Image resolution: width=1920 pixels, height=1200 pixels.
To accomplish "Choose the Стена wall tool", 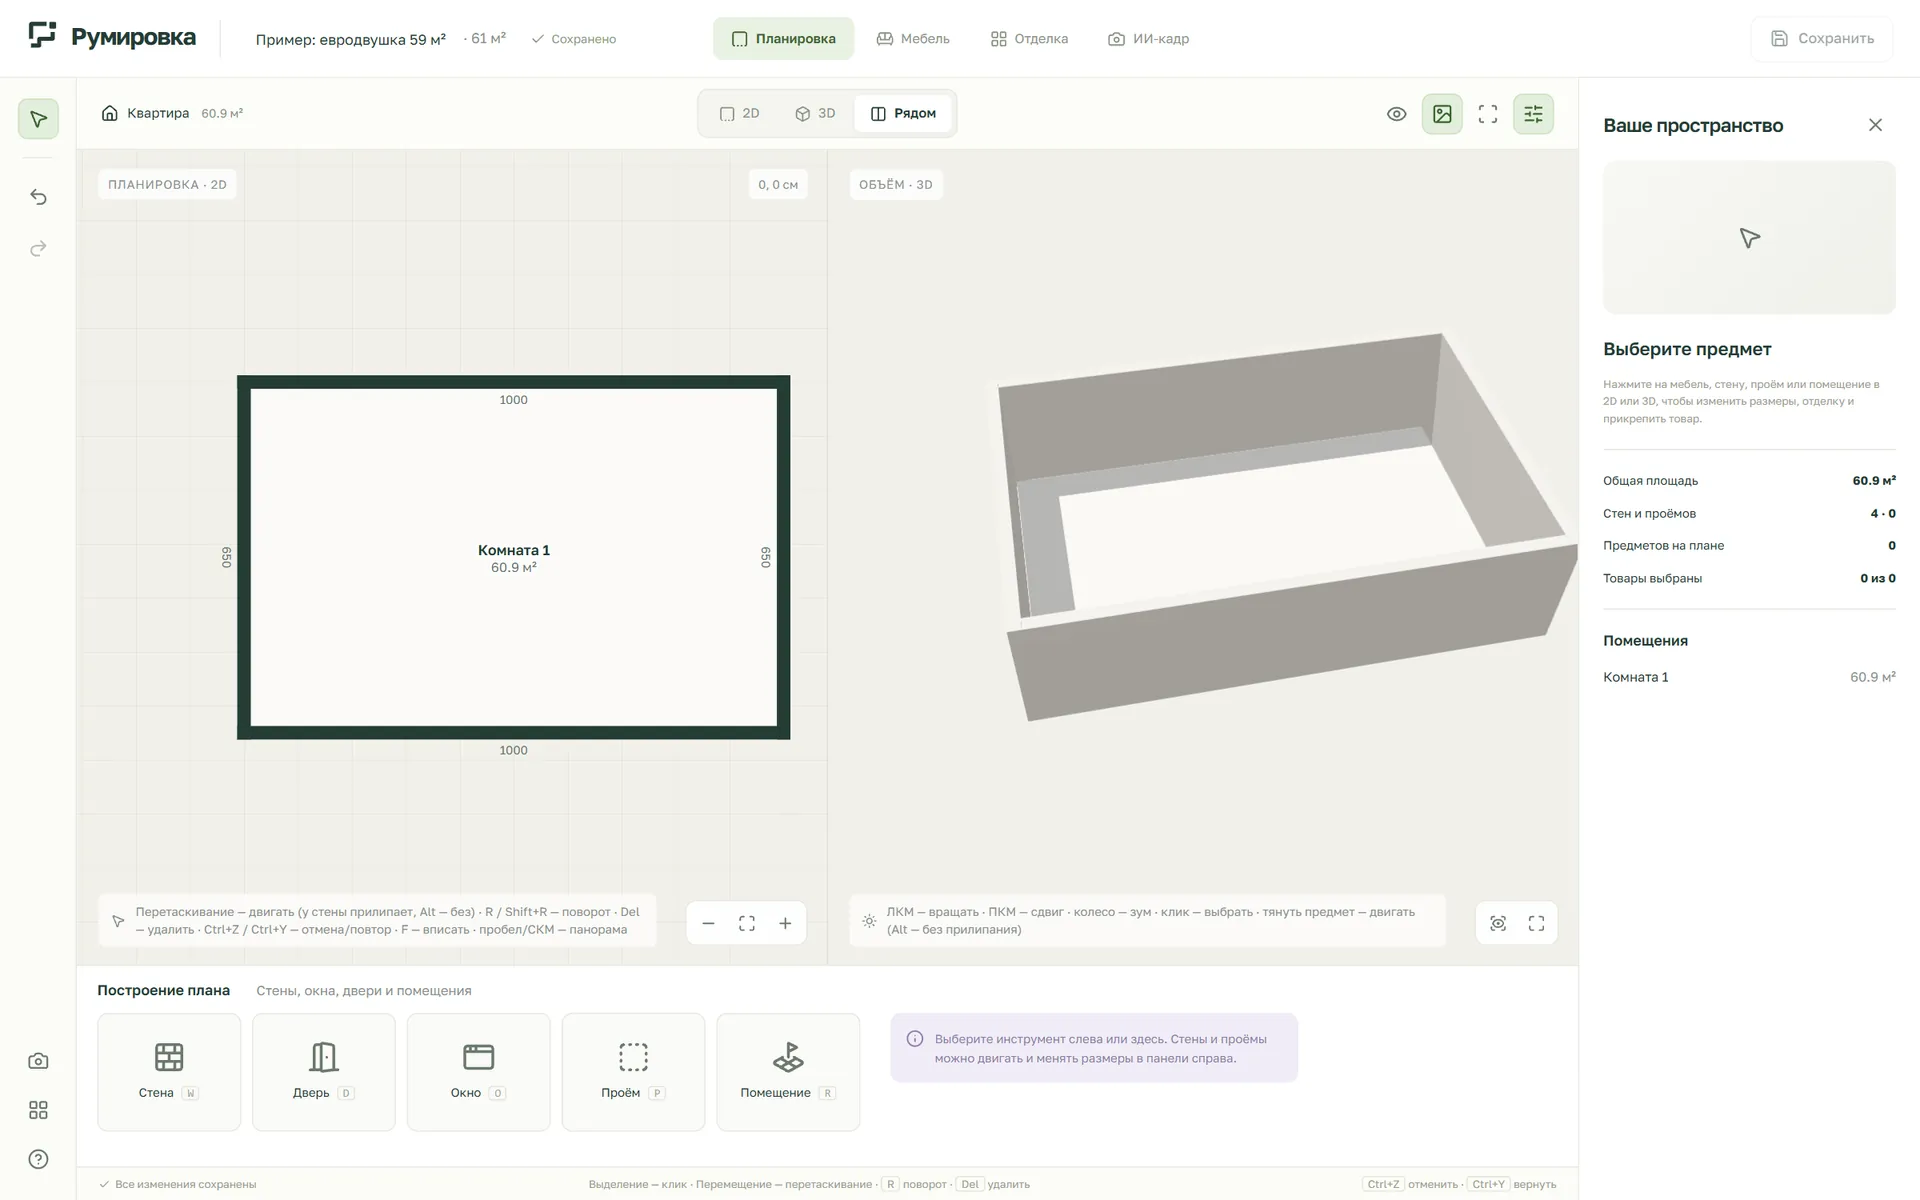I will pyautogui.click(x=169, y=1072).
